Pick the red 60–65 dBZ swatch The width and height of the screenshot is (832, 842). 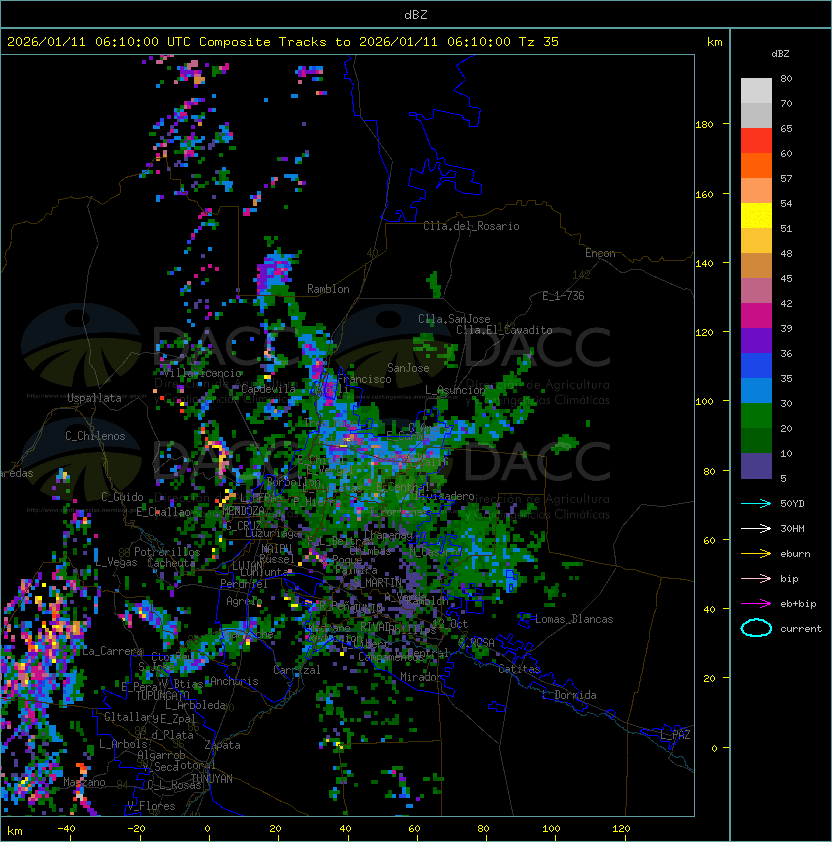[756, 141]
